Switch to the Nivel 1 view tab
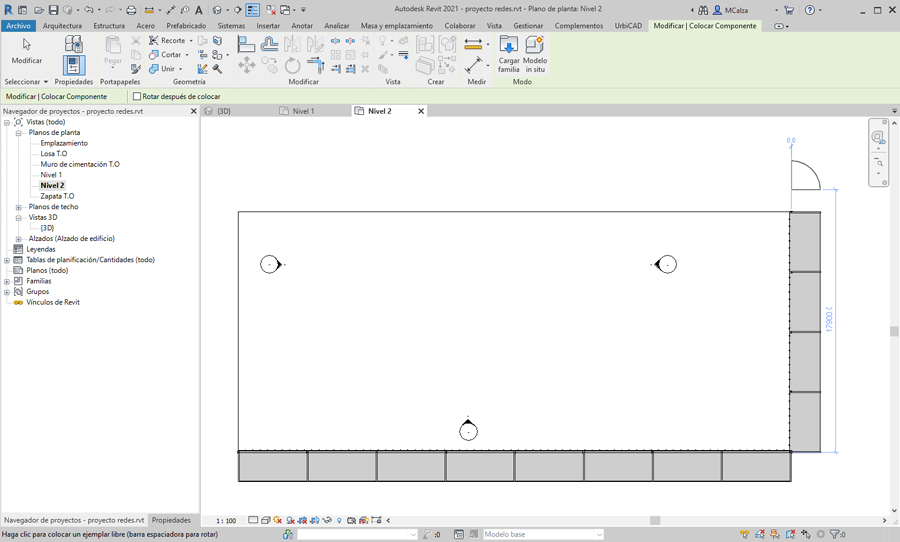 pyautogui.click(x=303, y=111)
